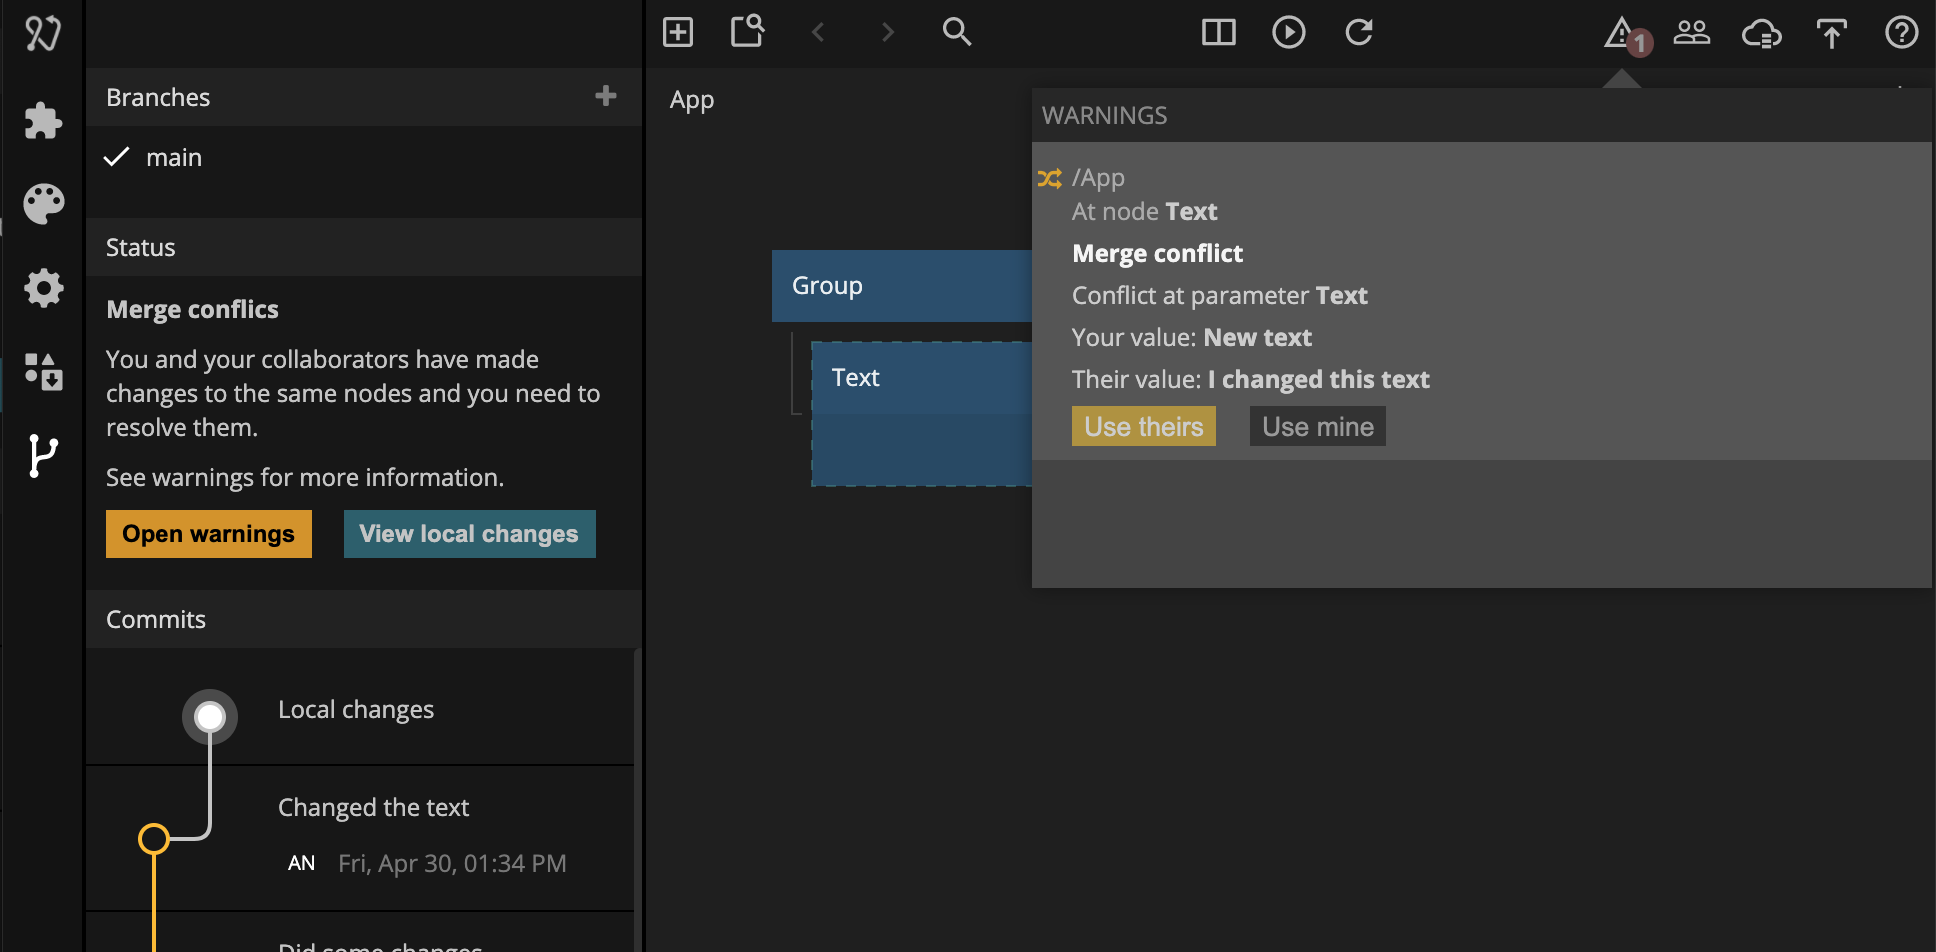Toggle the split layout view icon
Image resolution: width=1936 pixels, height=952 pixels.
(x=1218, y=33)
